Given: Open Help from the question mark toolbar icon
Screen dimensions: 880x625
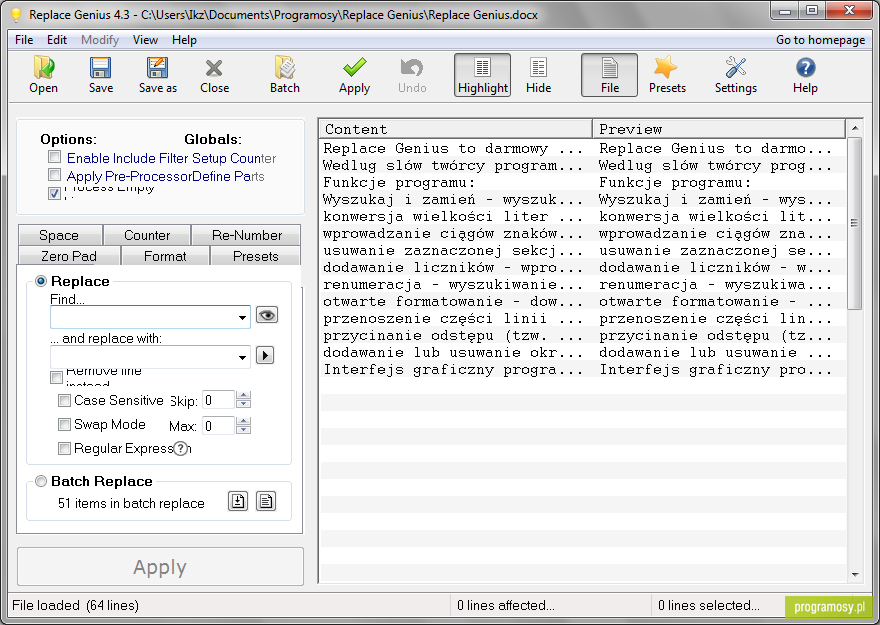Looking at the screenshot, I should (x=805, y=75).
